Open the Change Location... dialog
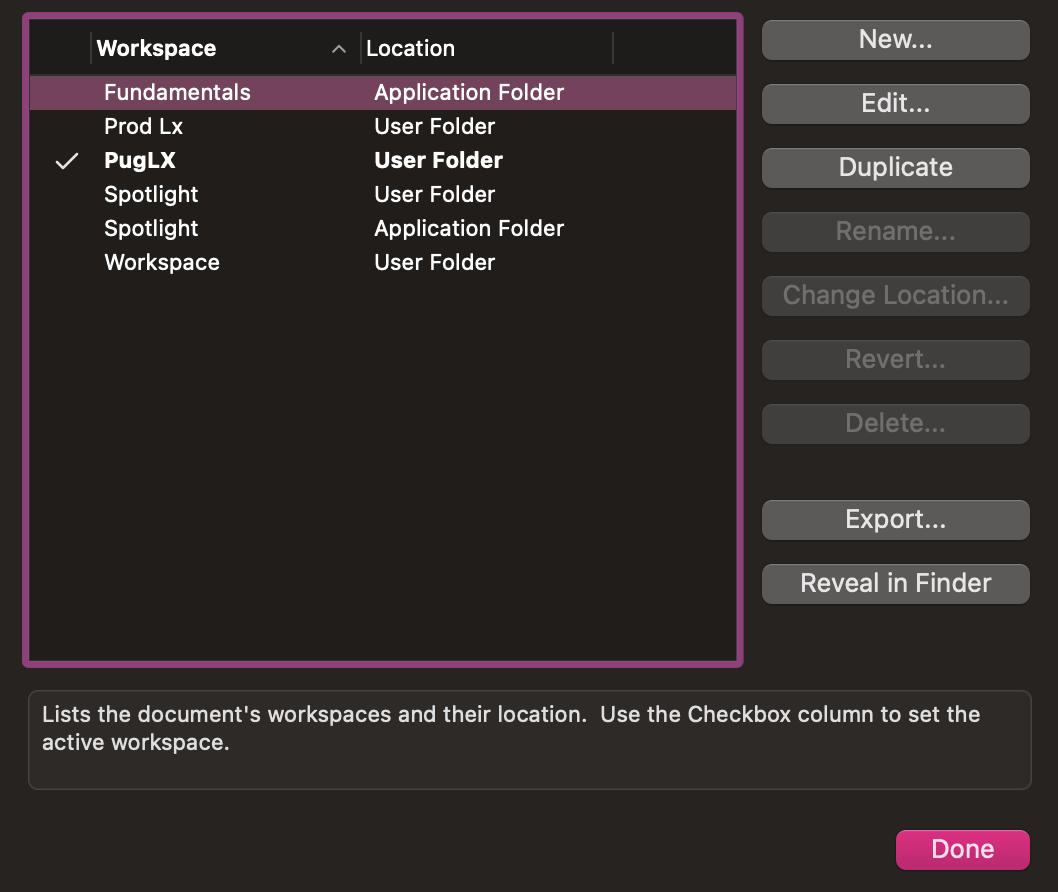The width and height of the screenshot is (1058, 892). (894, 295)
